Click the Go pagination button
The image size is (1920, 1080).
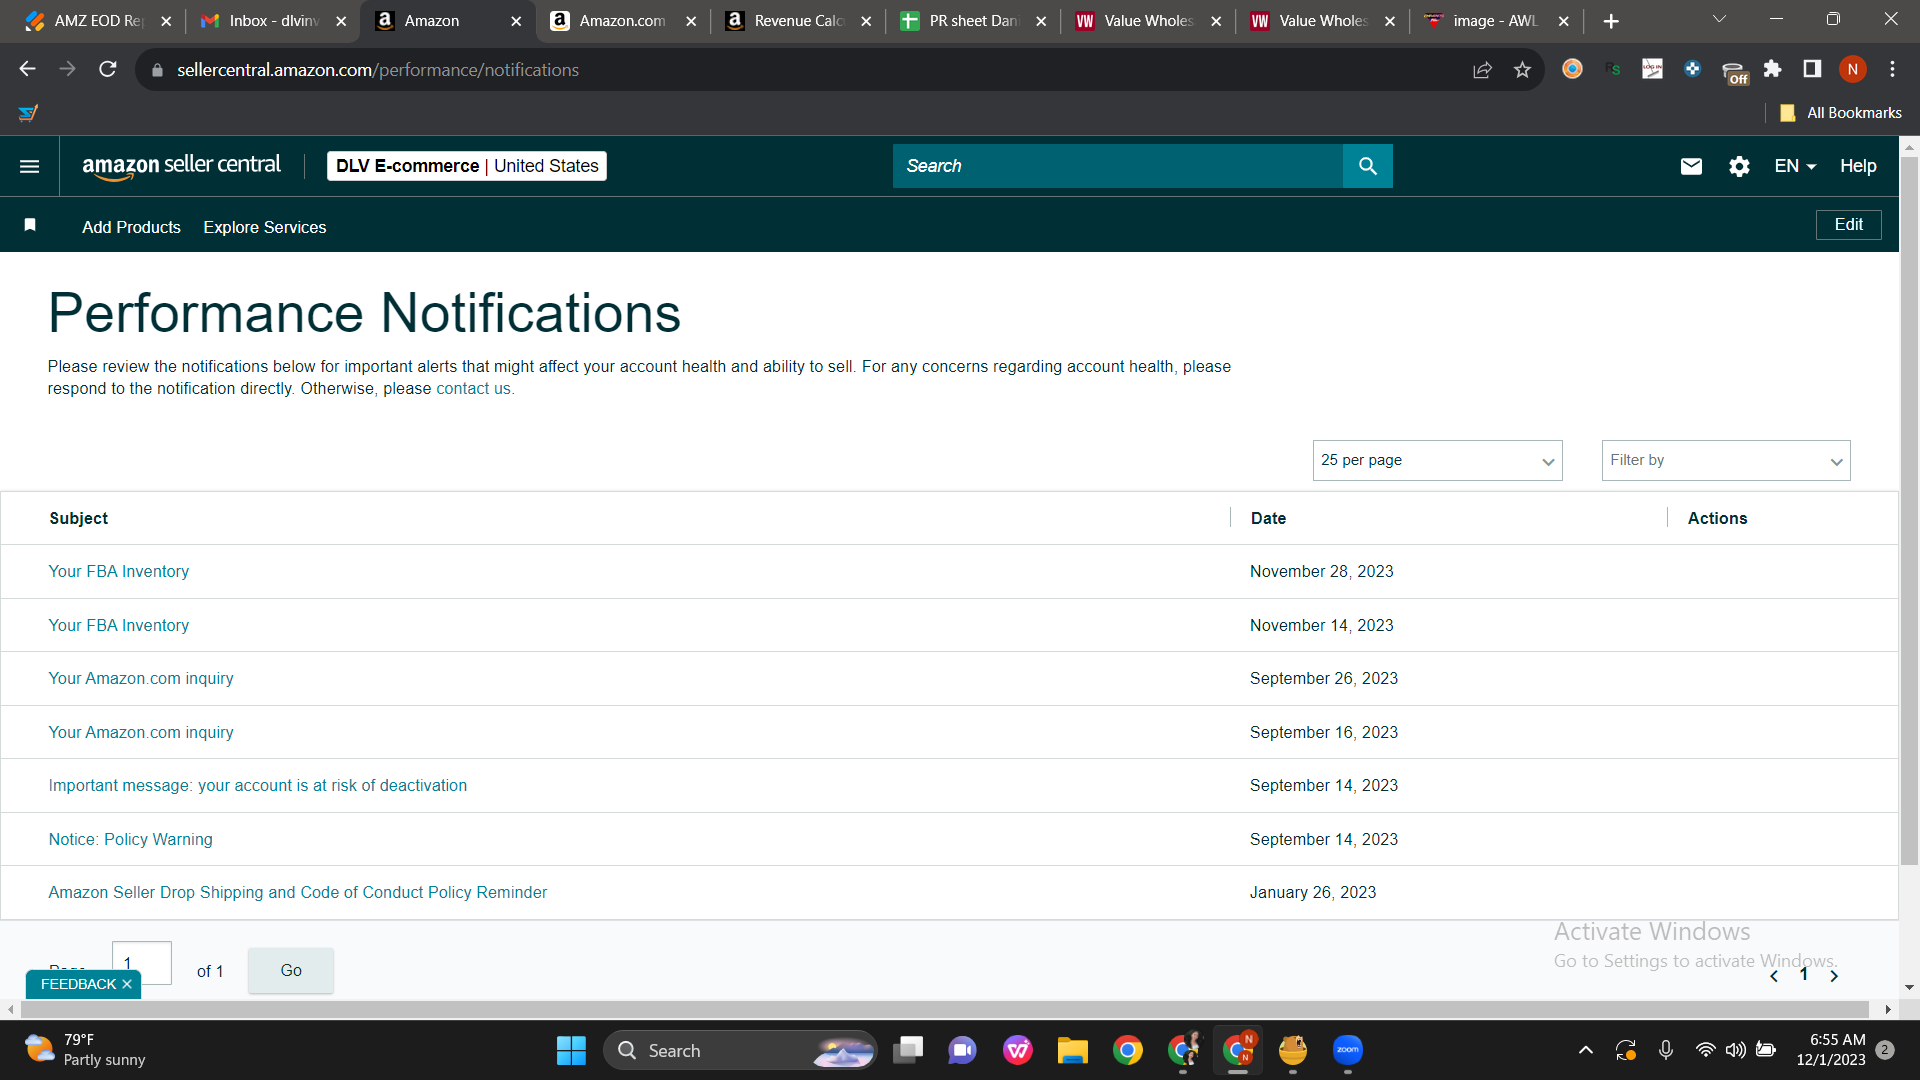coord(291,970)
